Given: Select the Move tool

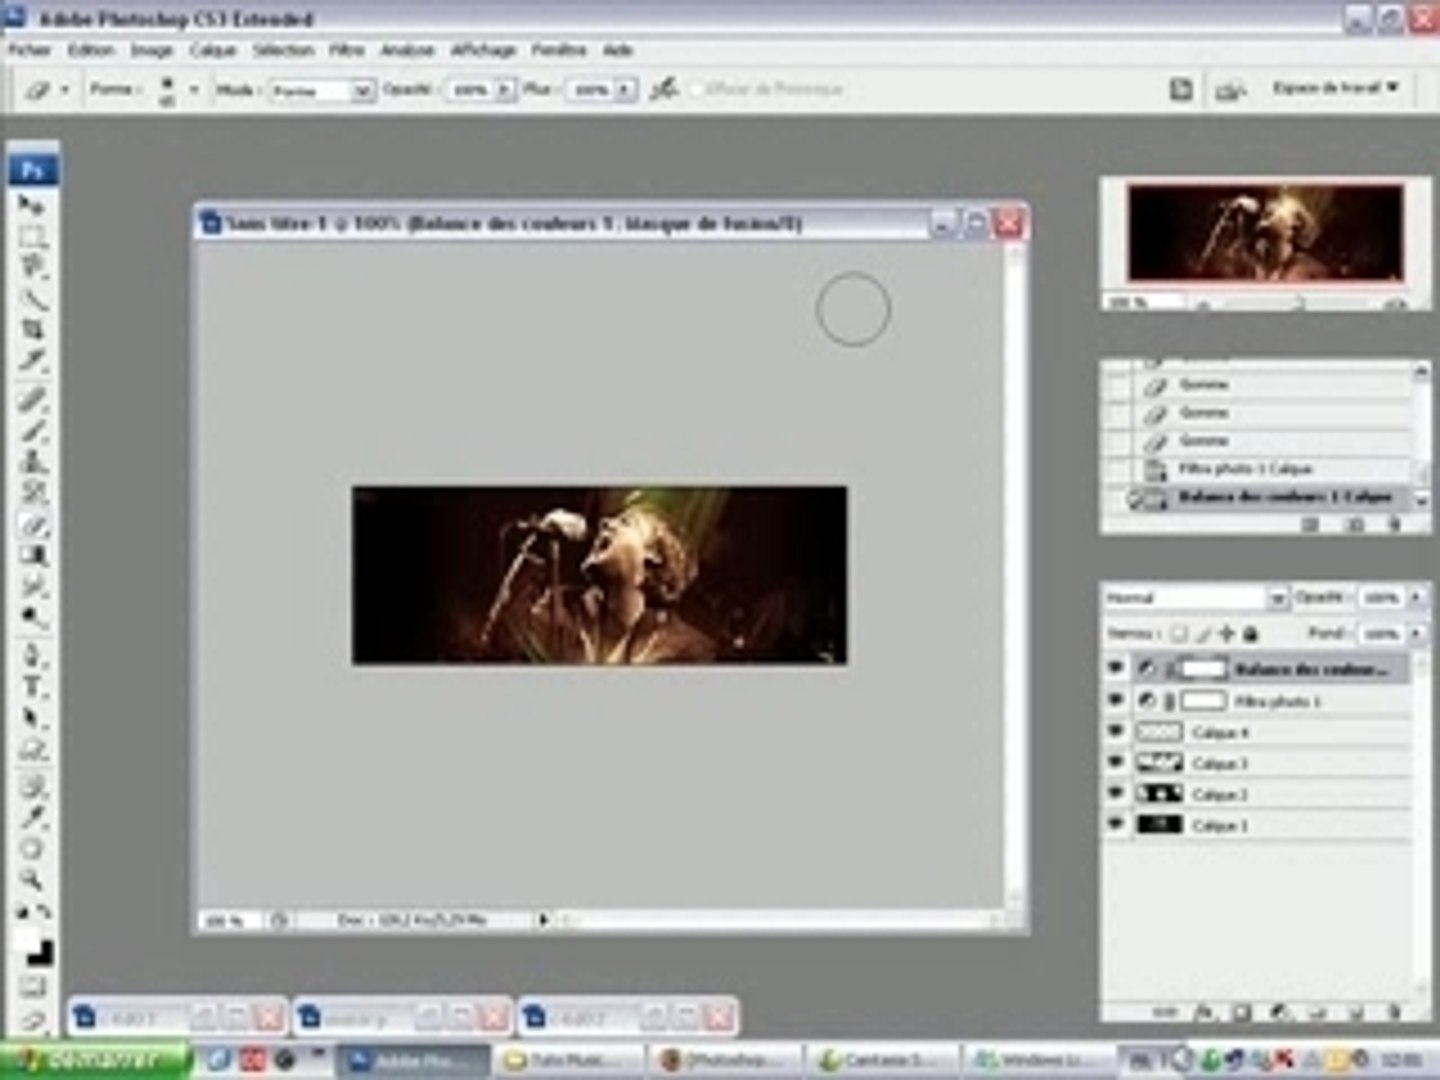Looking at the screenshot, I should pyautogui.click(x=32, y=206).
